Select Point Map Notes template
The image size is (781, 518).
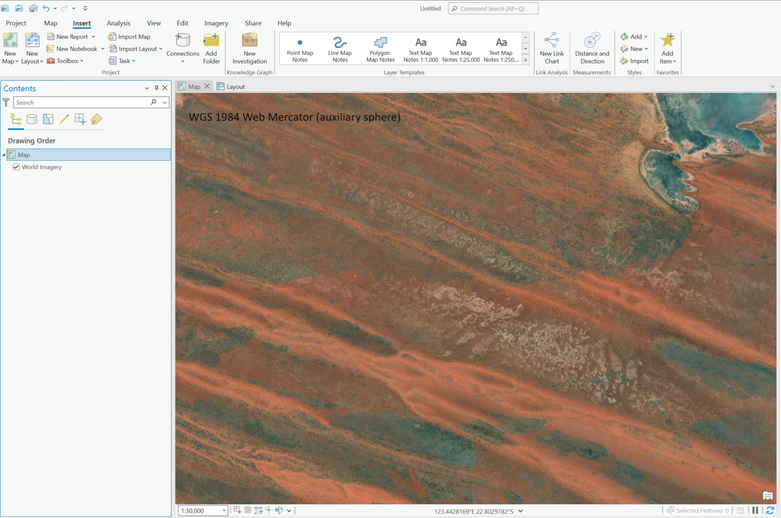(x=299, y=50)
